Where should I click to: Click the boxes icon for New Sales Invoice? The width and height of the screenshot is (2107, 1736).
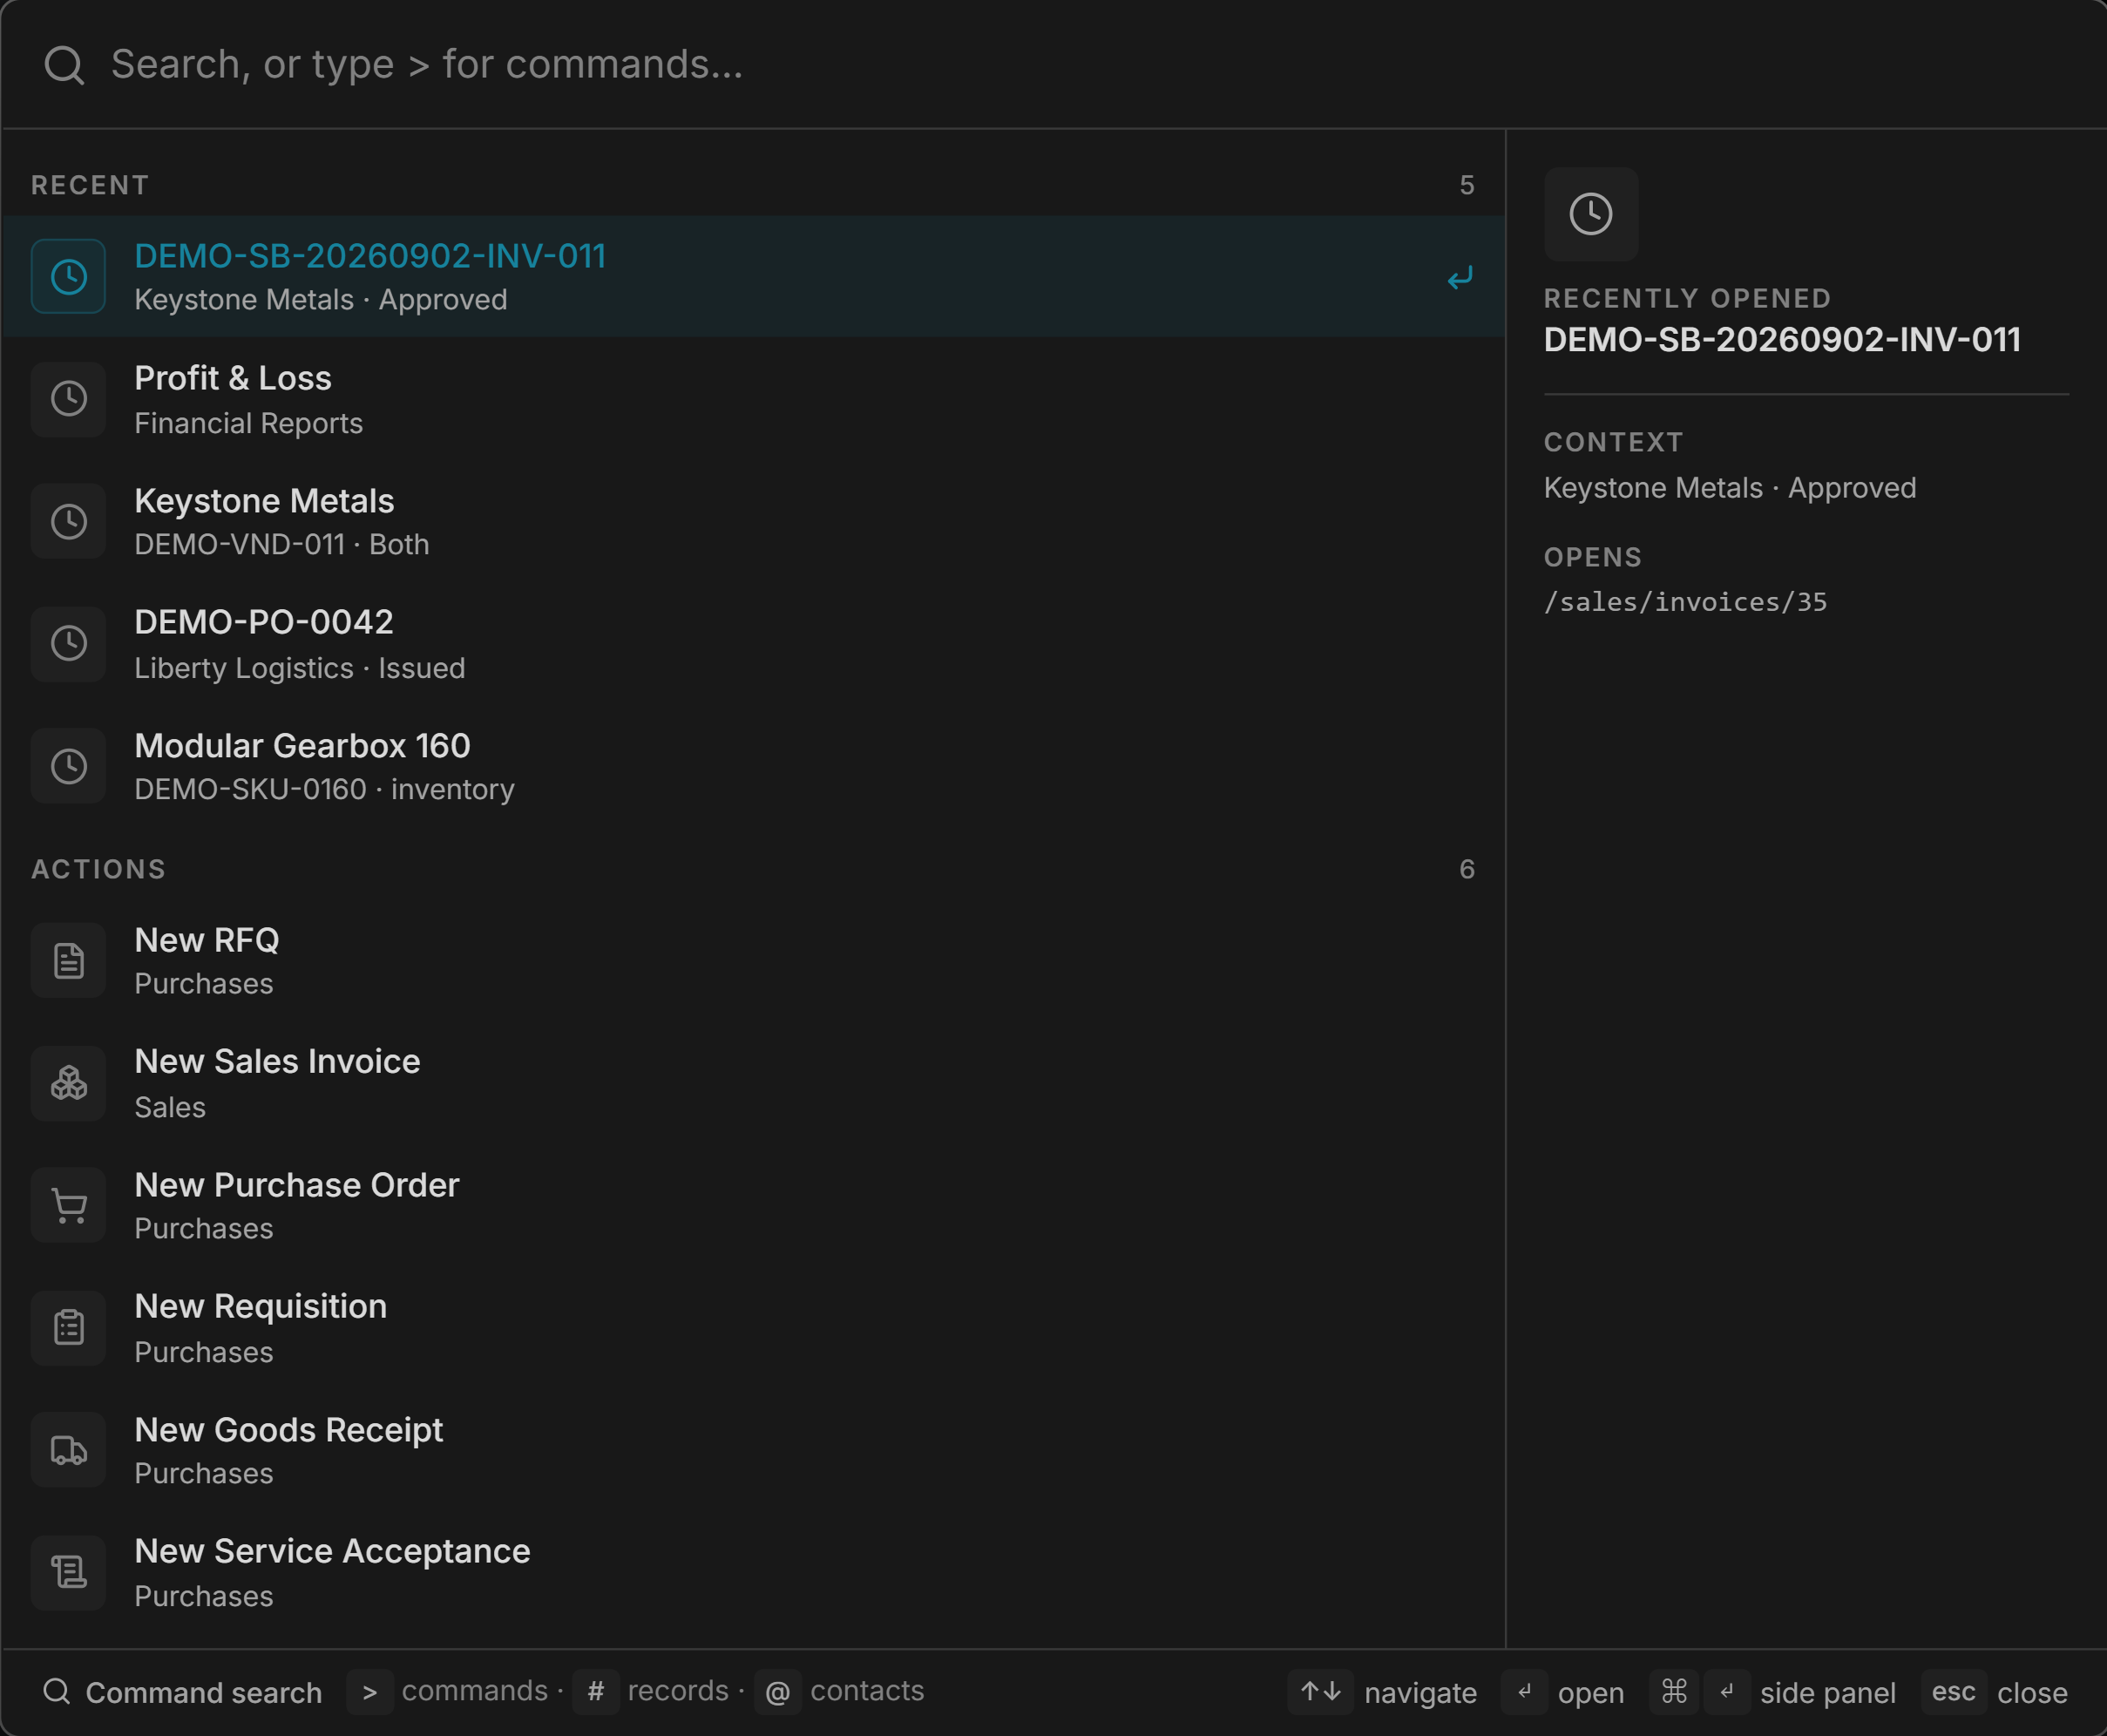[68, 1083]
